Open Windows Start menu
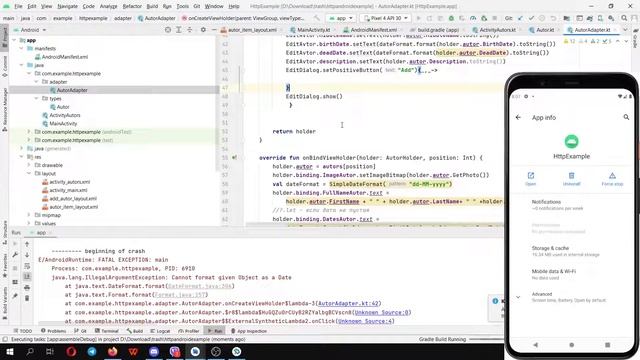The width and height of the screenshot is (640, 360). tap(9, 352)
